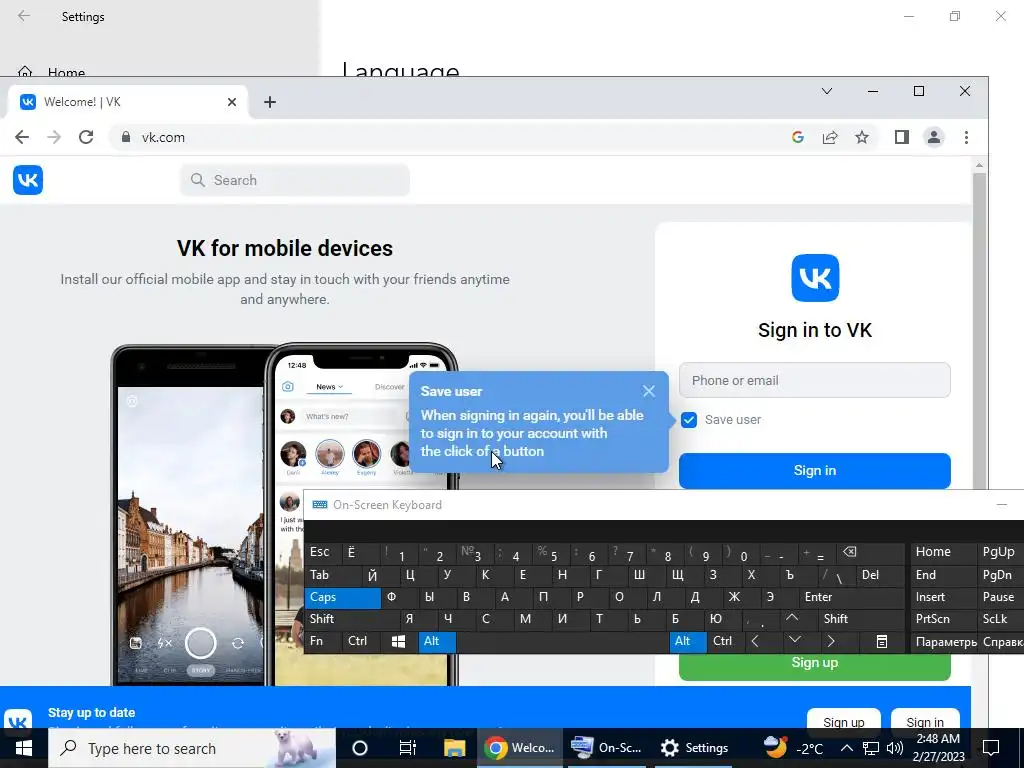Click Sign up in bottom banner

tap(844, 720)
